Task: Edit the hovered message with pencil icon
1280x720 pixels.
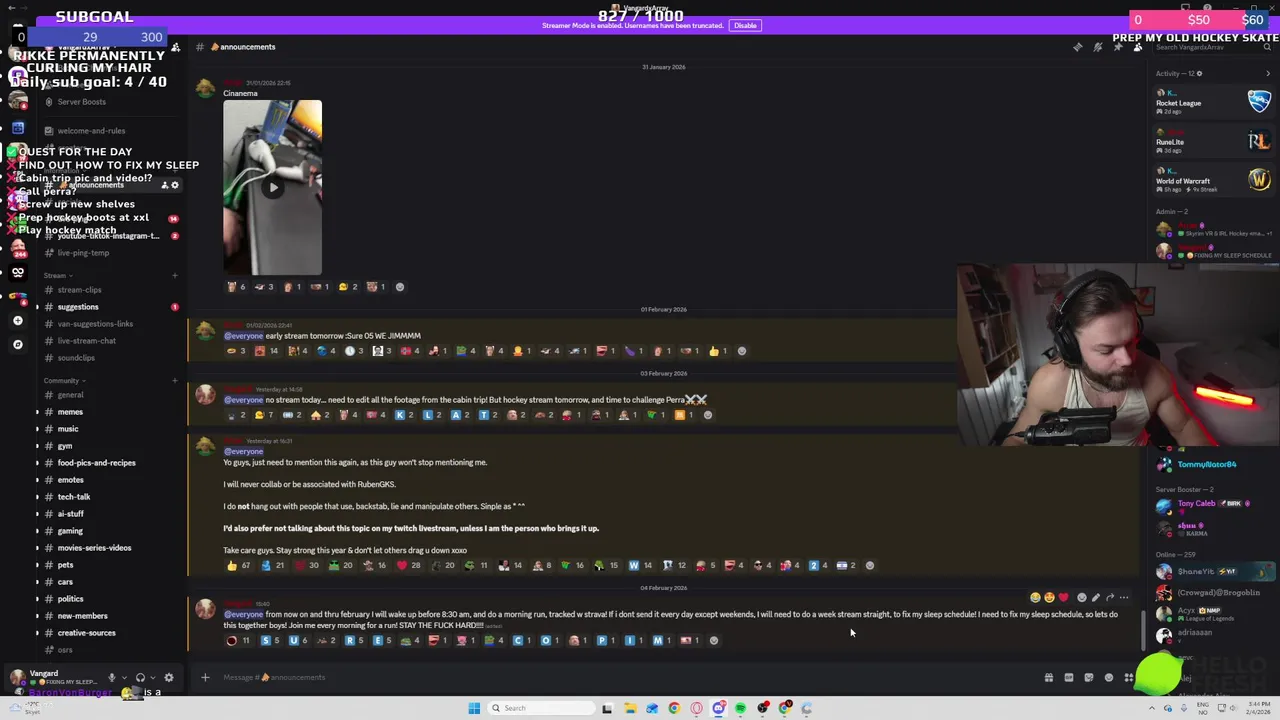Action: tap(1095, 597)
